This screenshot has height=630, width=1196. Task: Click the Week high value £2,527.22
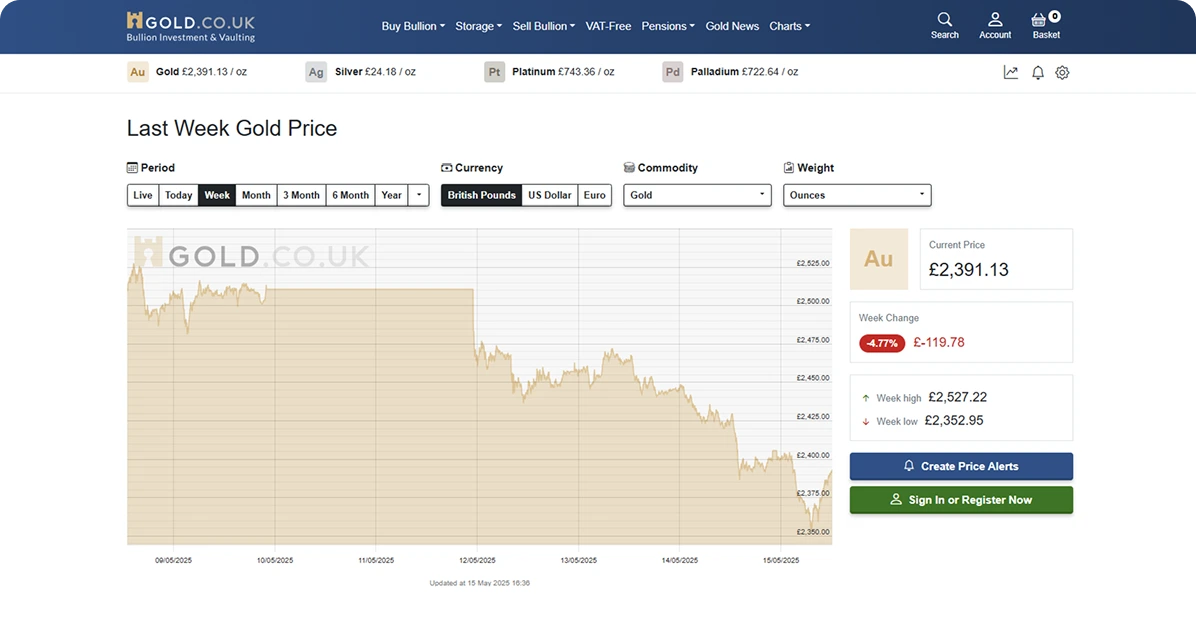click(957, 397)
